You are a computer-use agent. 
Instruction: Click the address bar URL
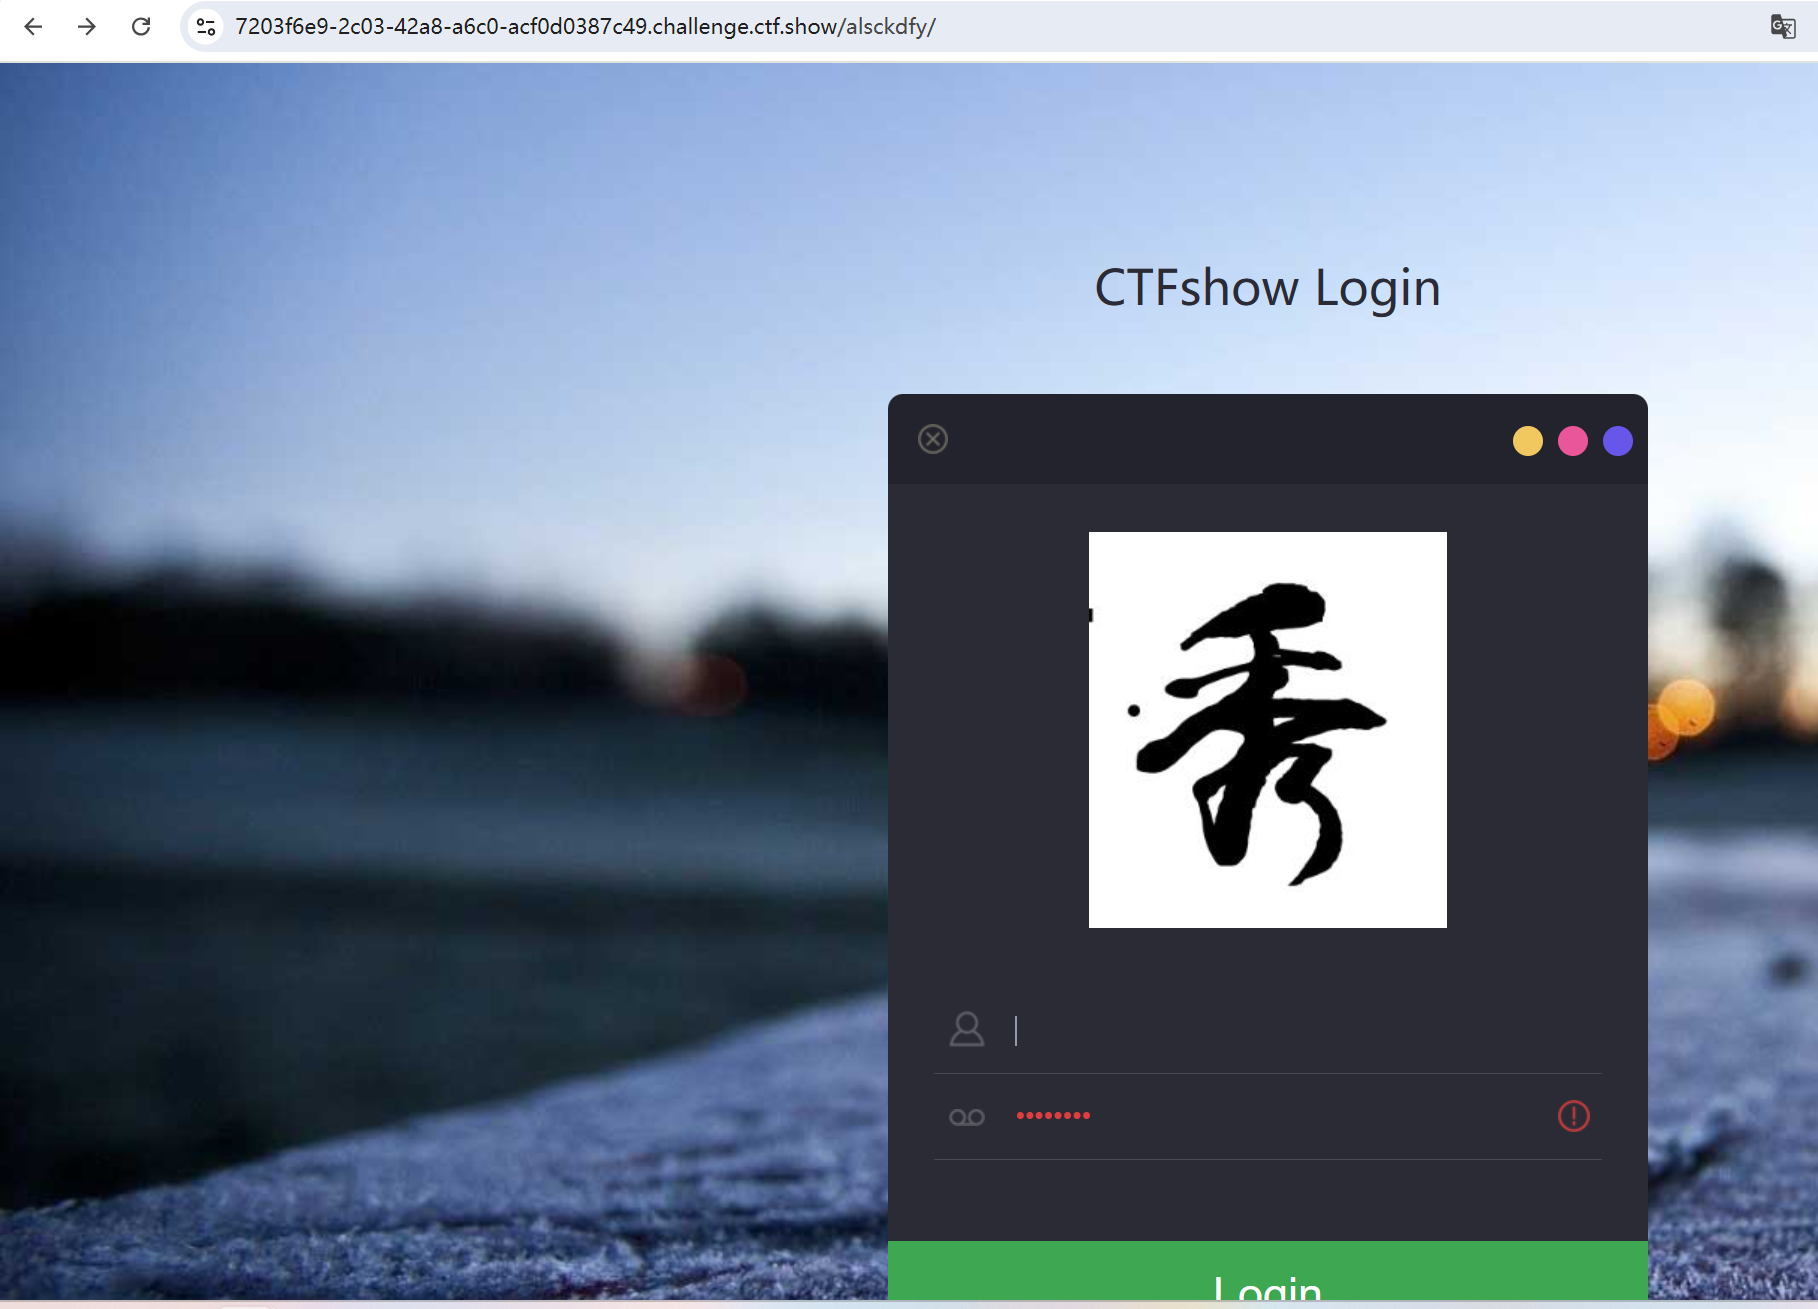pyautogui.click(x=585, y=27)
